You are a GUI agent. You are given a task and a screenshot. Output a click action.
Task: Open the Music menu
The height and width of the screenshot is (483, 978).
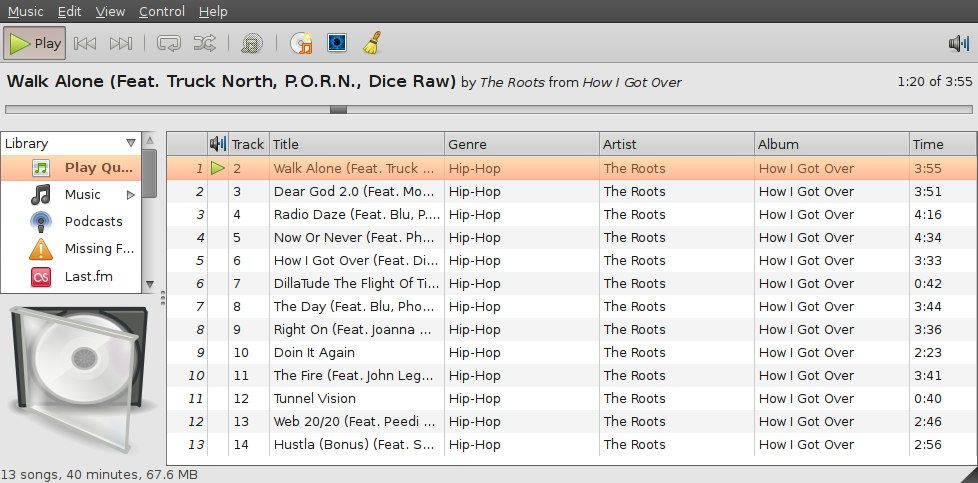[26, 11]
